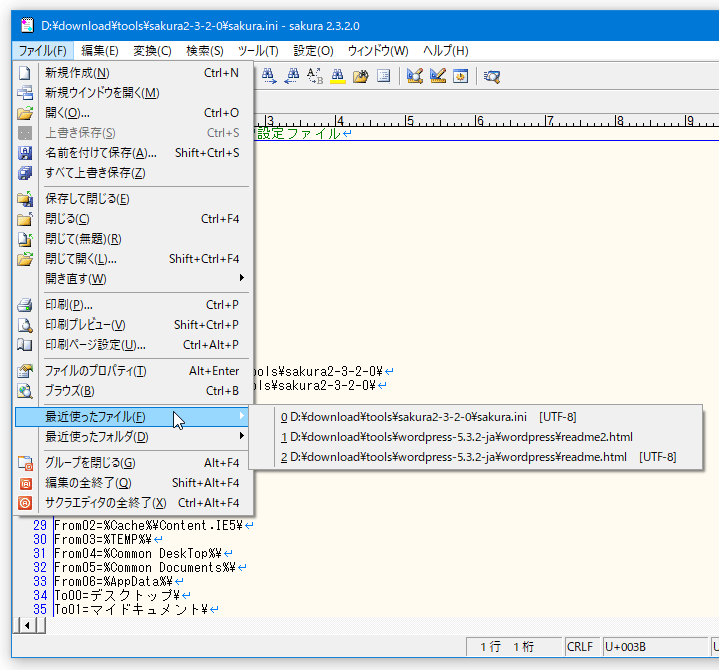Open the 検索(S) menu
The height and width of the screenshot is (670, 719).
click(x=205, y=50)
